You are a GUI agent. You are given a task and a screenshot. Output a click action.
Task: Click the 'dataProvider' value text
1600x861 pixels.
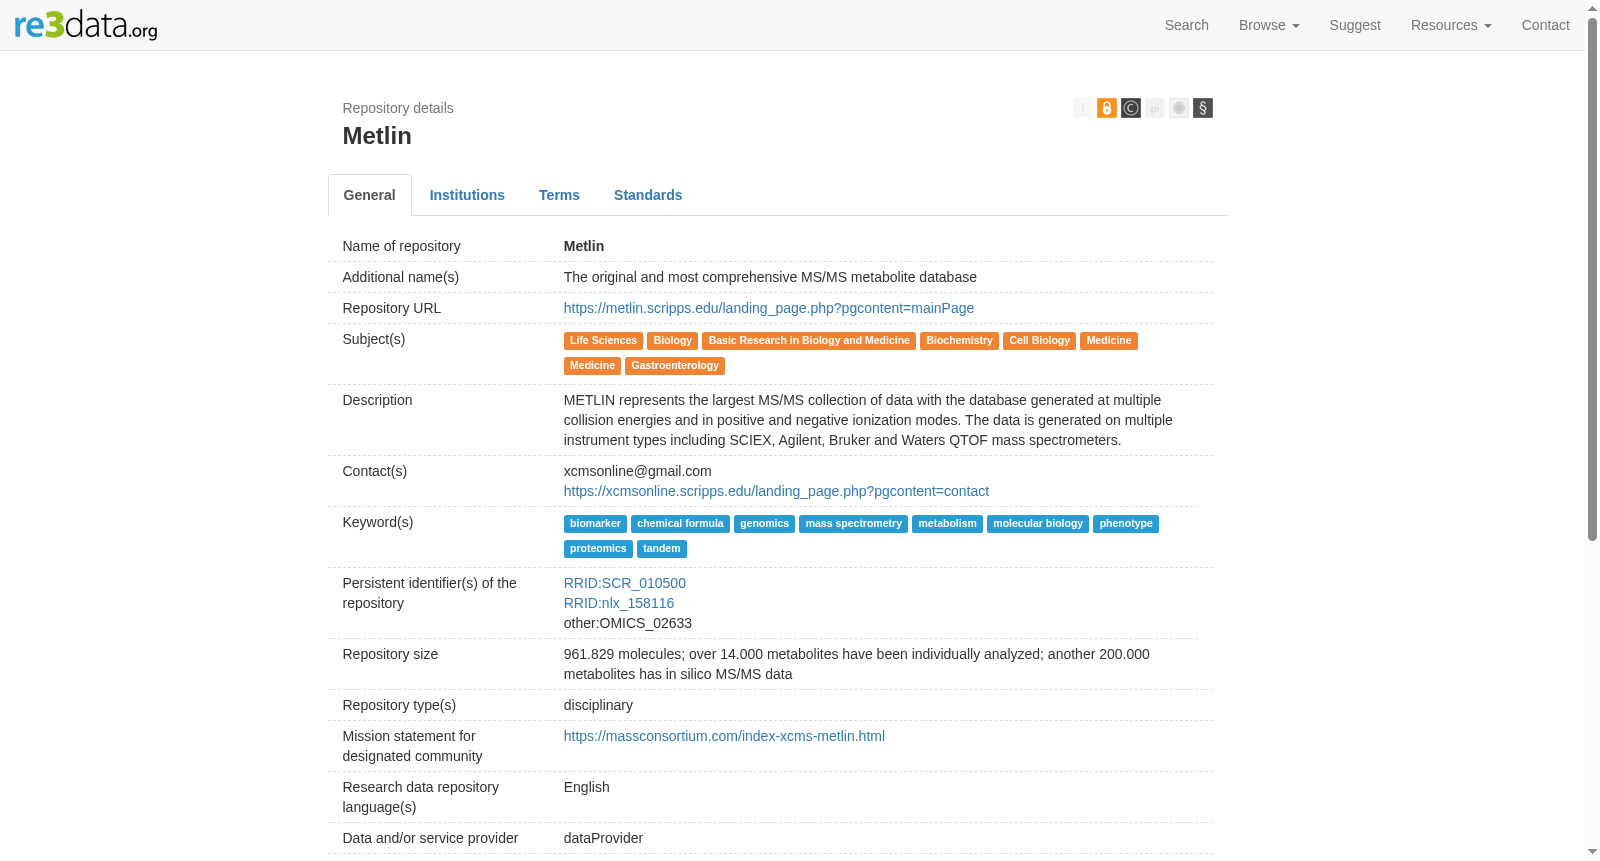pyautogui.click(x=603, y=838)
